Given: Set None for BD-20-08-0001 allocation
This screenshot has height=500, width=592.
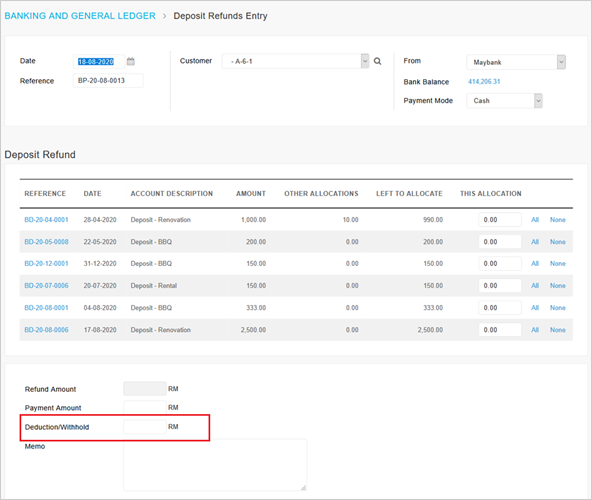Looking at the screenshot, I should (558, 308).
